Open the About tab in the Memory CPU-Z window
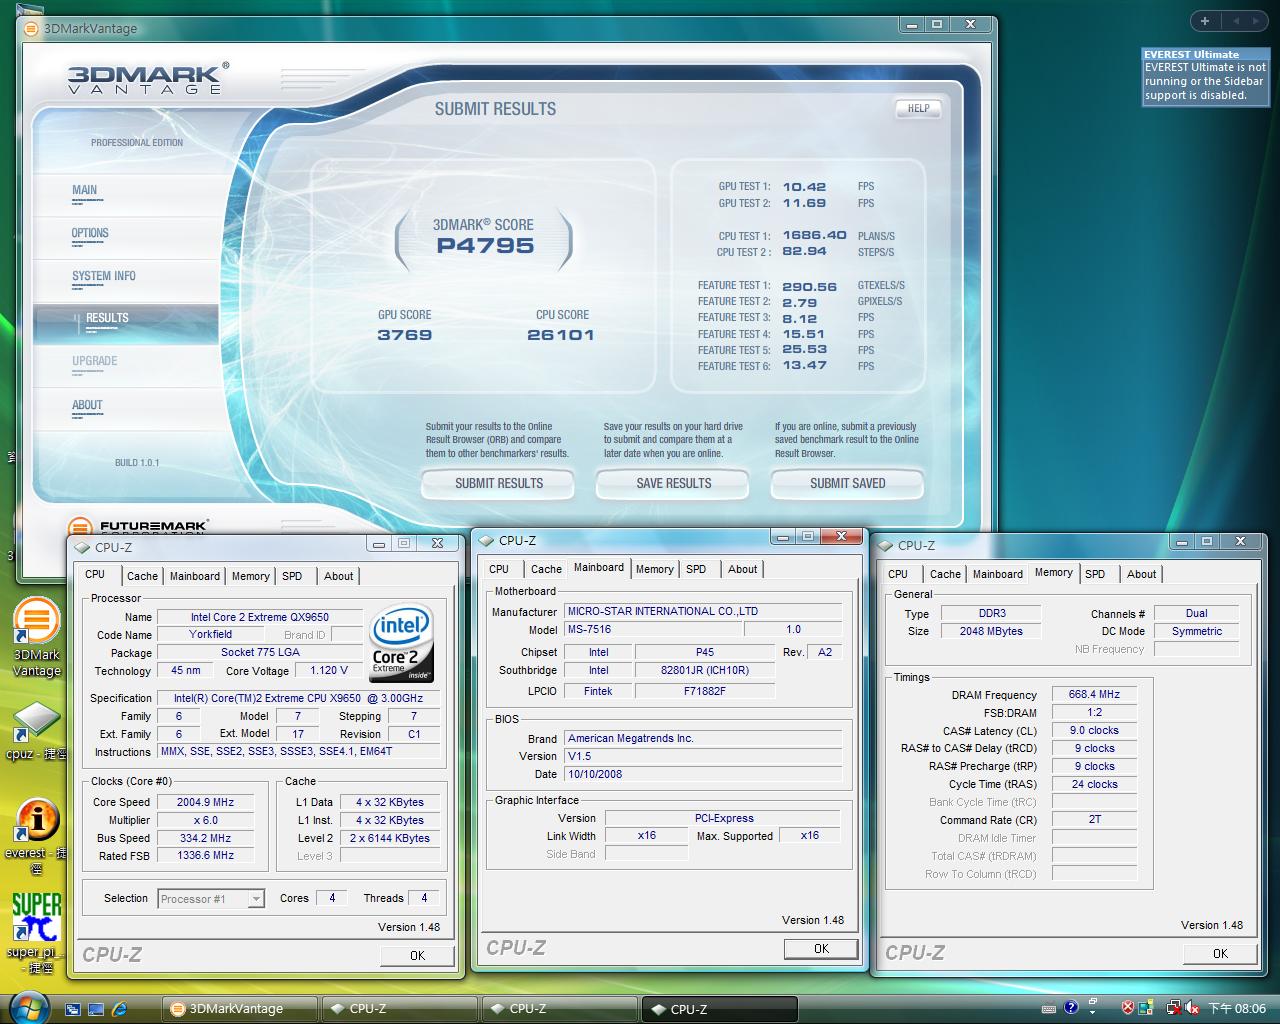The height and width of the screenshot is (1024, 1280). [1142, 574]
